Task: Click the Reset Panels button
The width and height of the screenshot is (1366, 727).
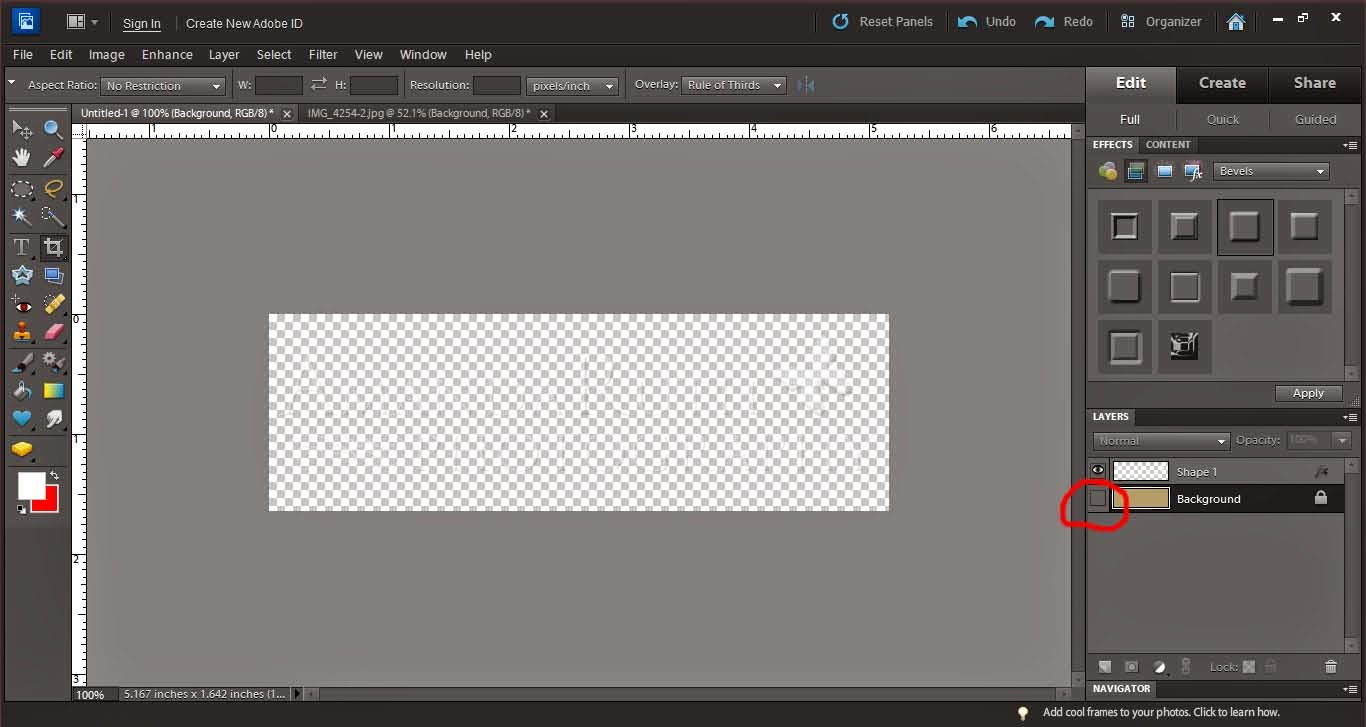Action: point(883,21)
